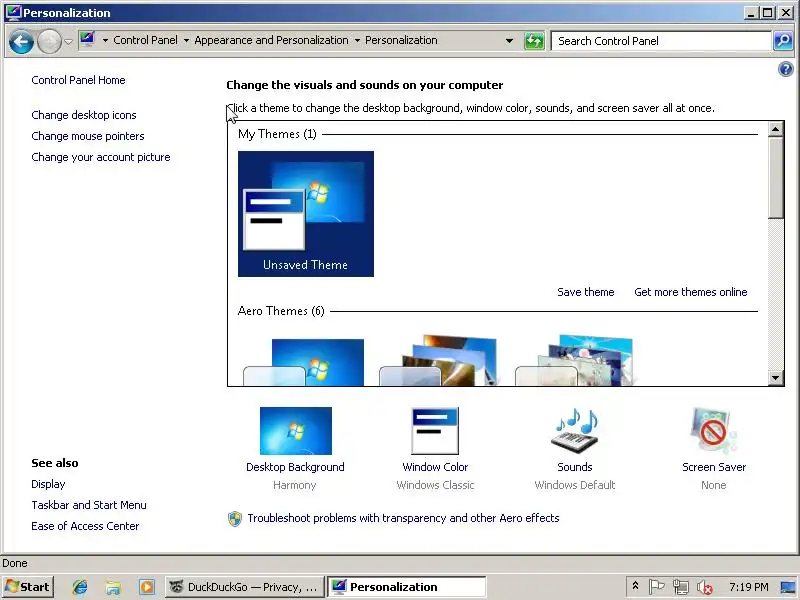
Task: Click the 7:19 PM clock
Action: (x=748, y=587)
